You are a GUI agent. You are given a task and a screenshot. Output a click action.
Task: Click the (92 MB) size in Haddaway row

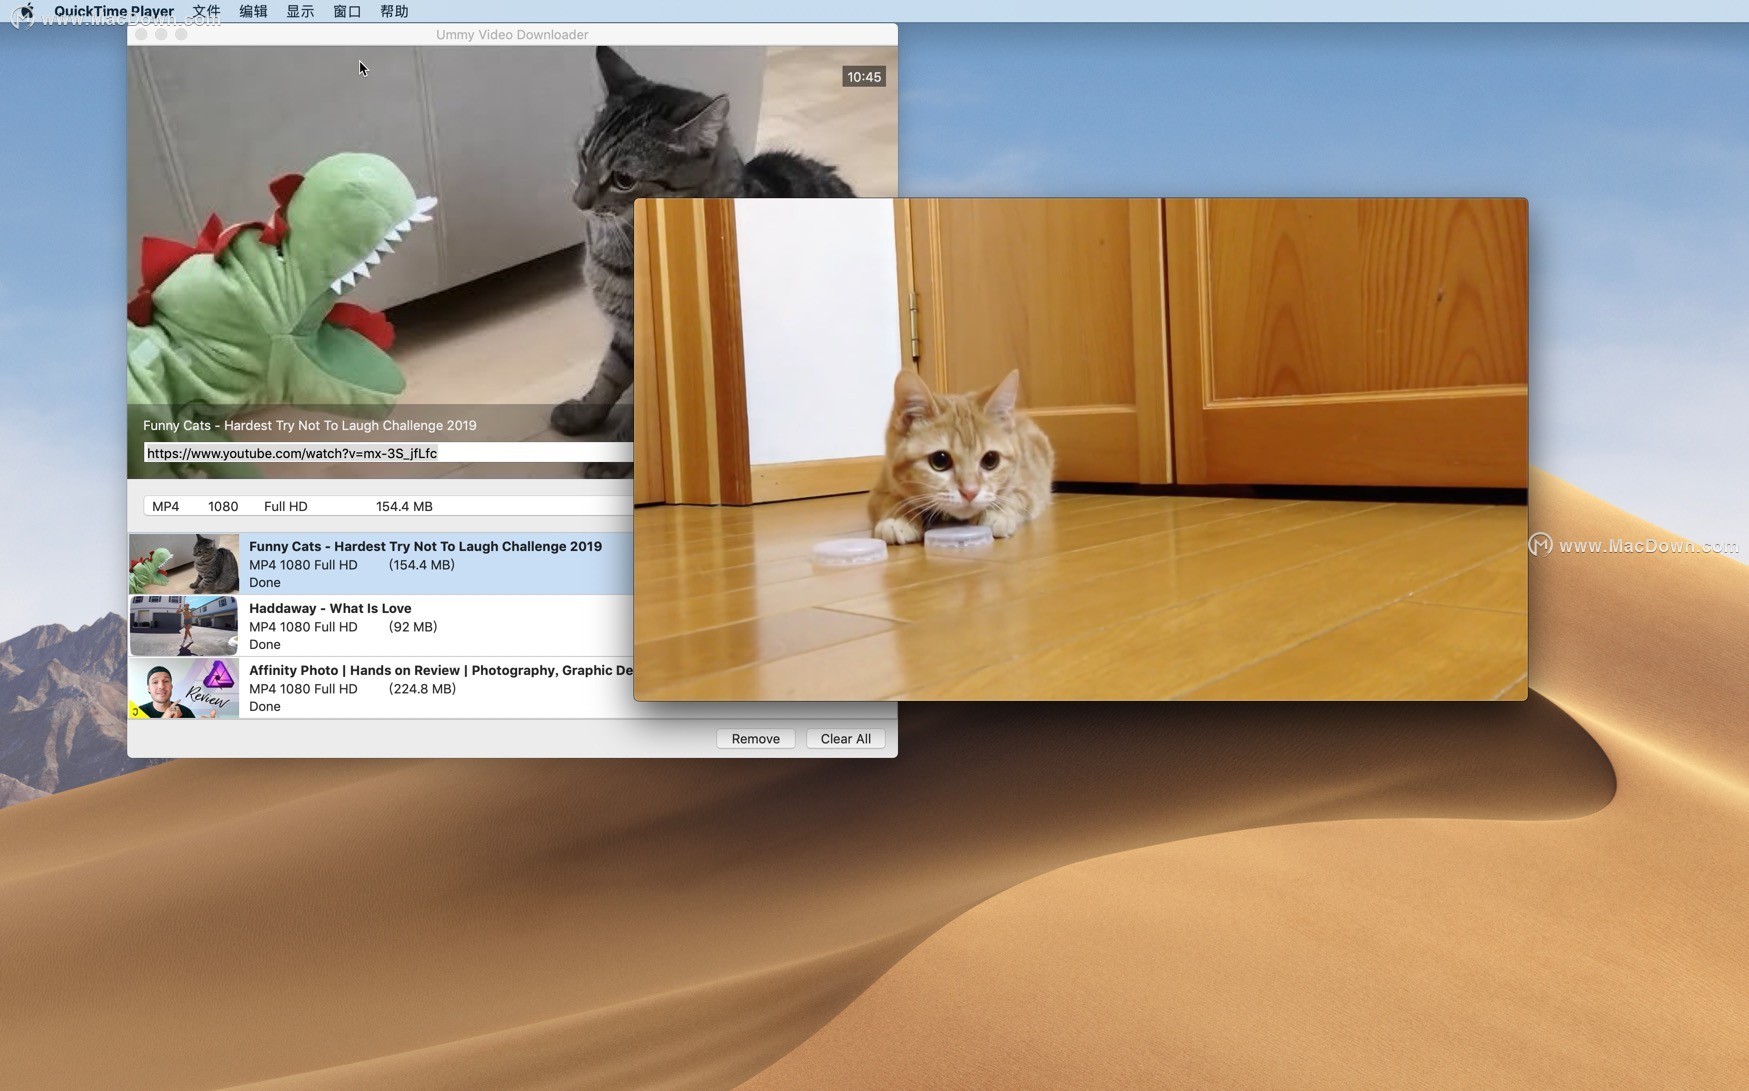[412, 627]
